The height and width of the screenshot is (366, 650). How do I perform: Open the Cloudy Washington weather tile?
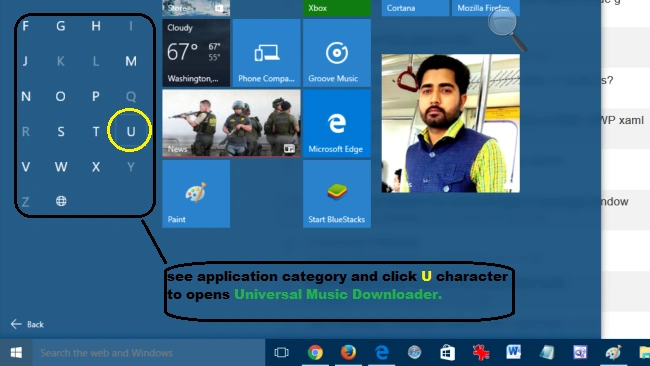click(x=196, y=53)
